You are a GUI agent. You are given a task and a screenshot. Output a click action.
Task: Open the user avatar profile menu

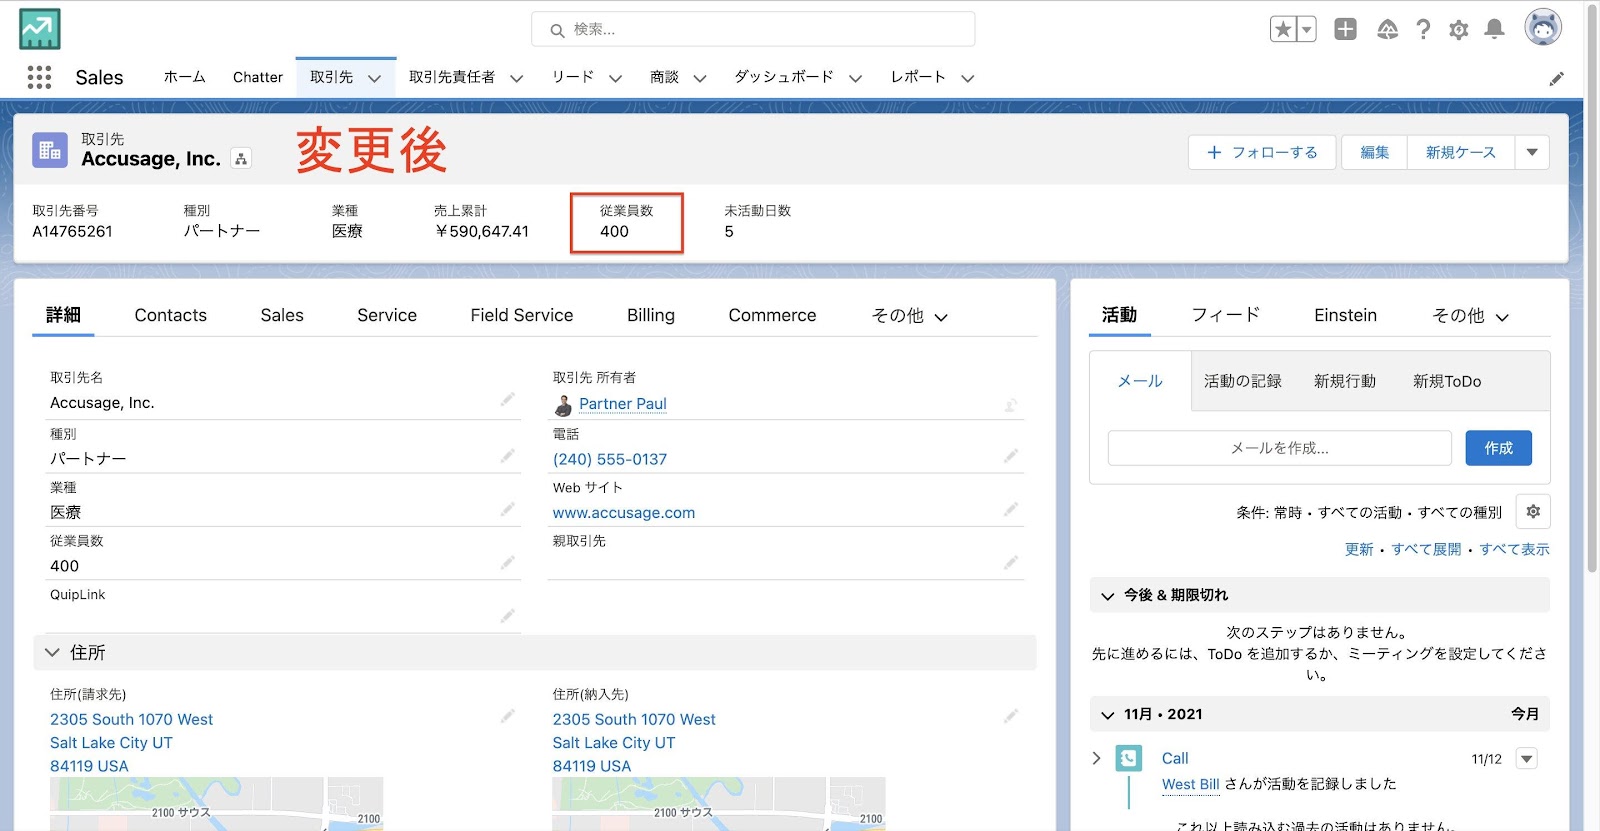pos(1543,28)
